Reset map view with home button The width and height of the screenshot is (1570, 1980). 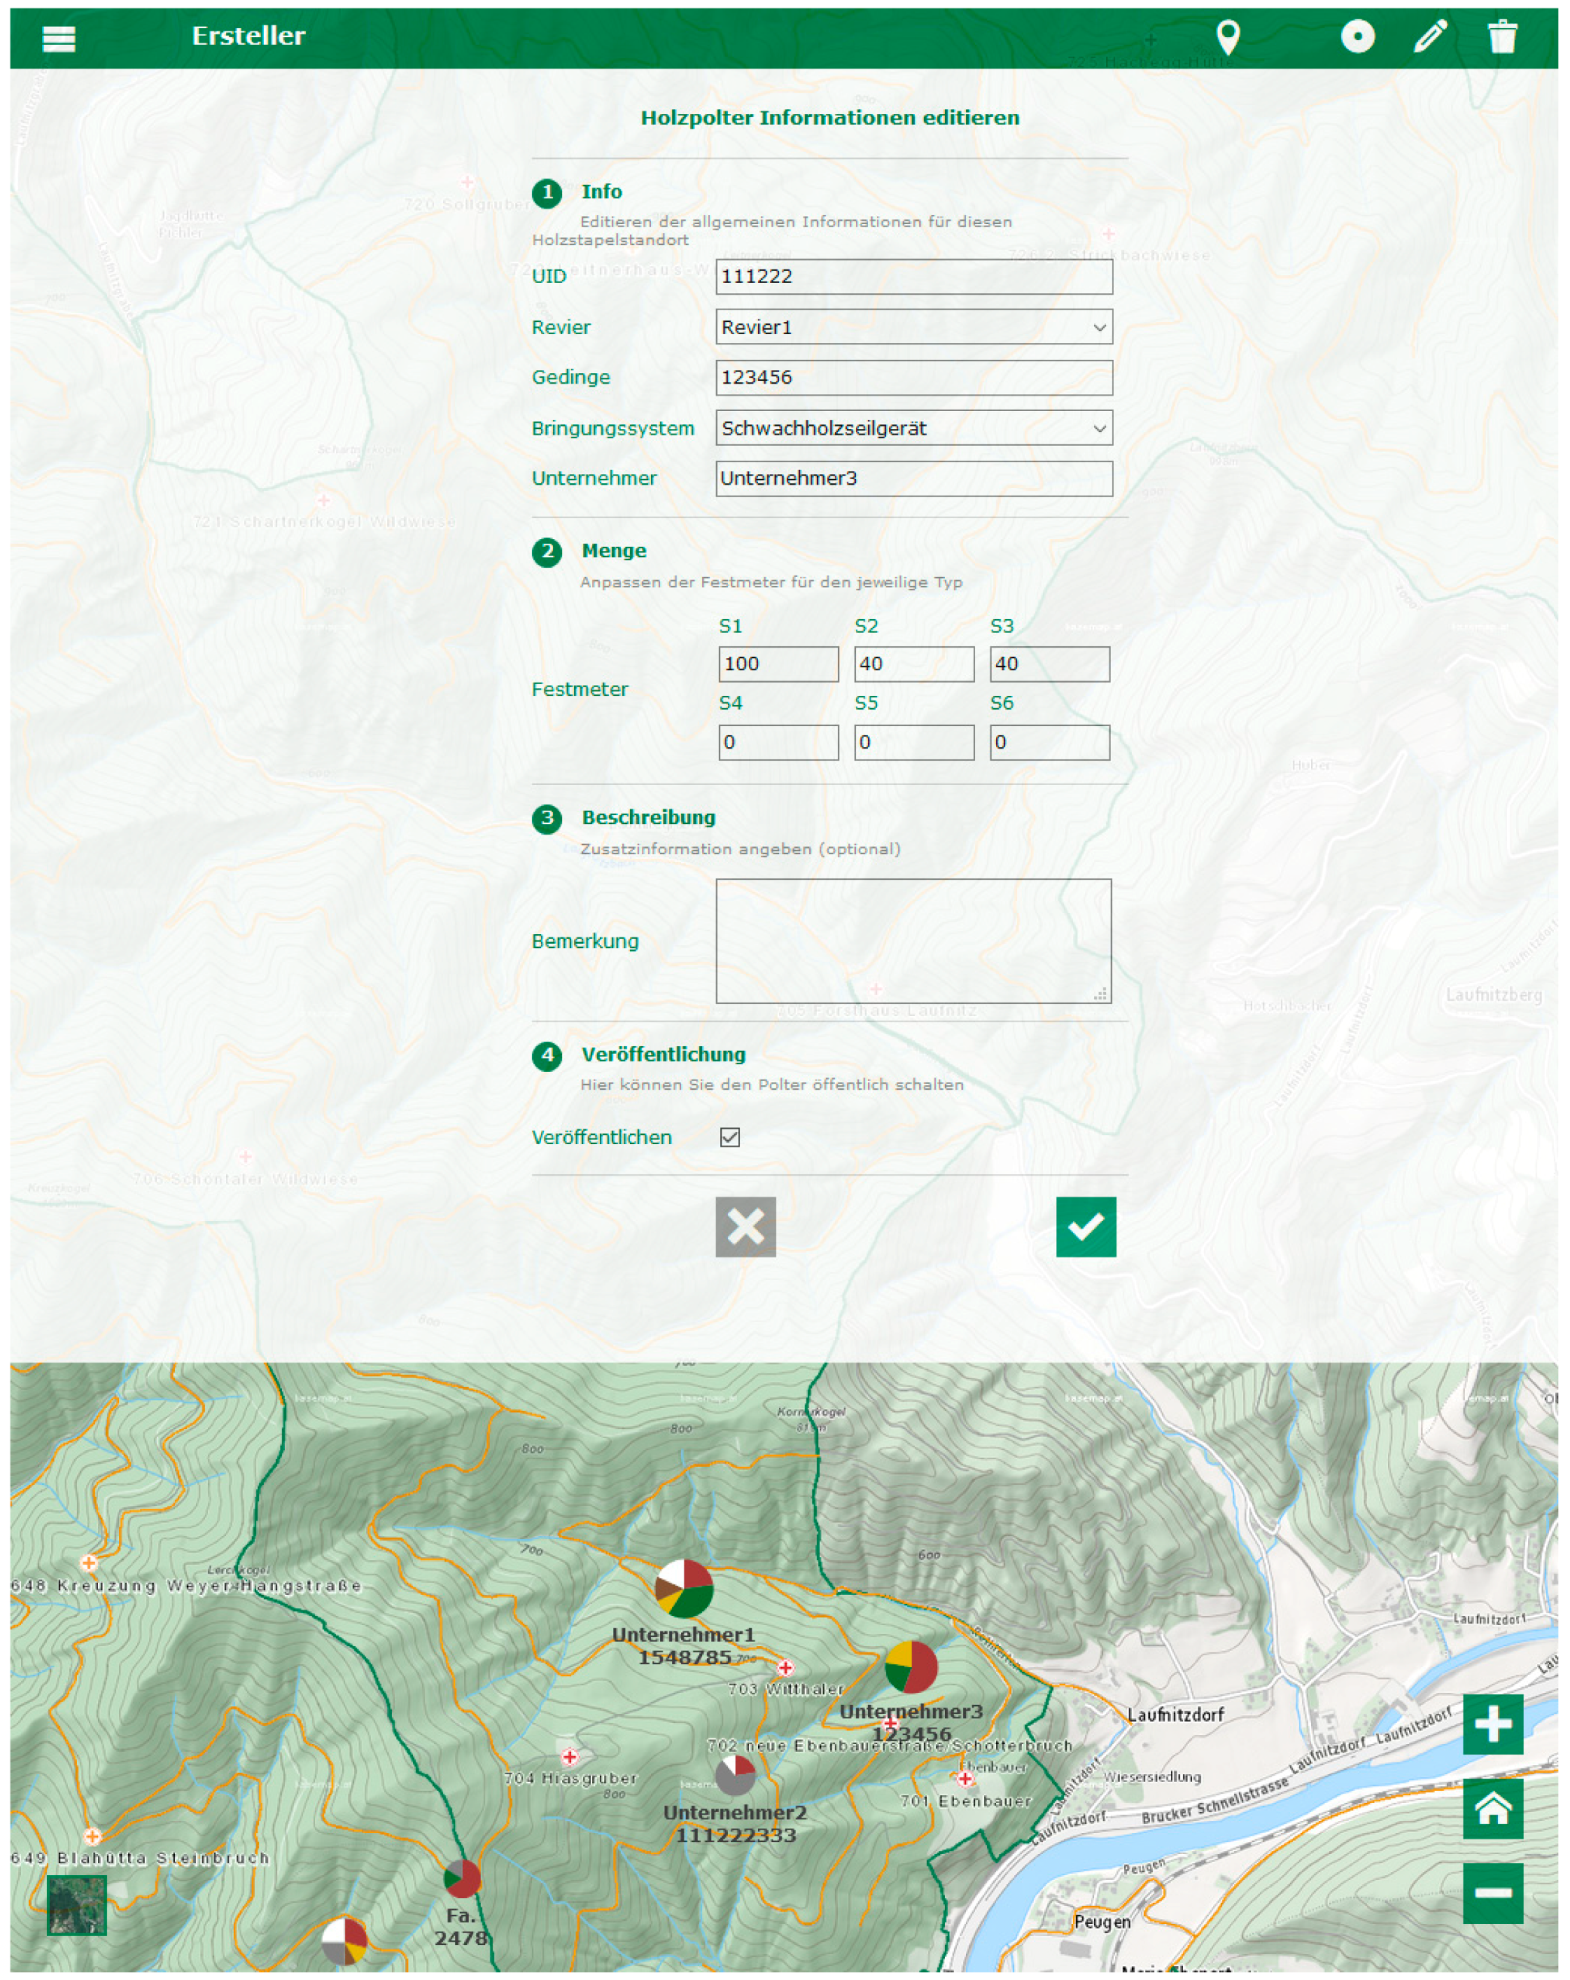1491,1808
